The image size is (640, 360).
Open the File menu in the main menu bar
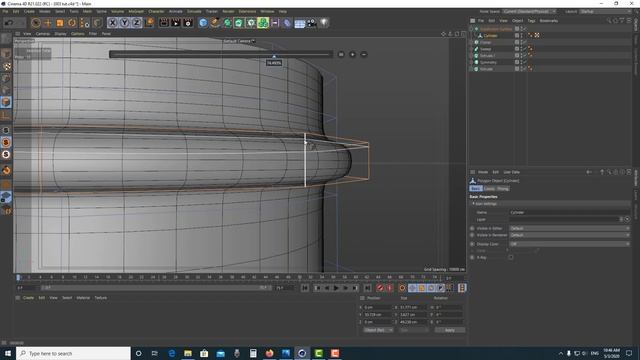pos(5,11)
